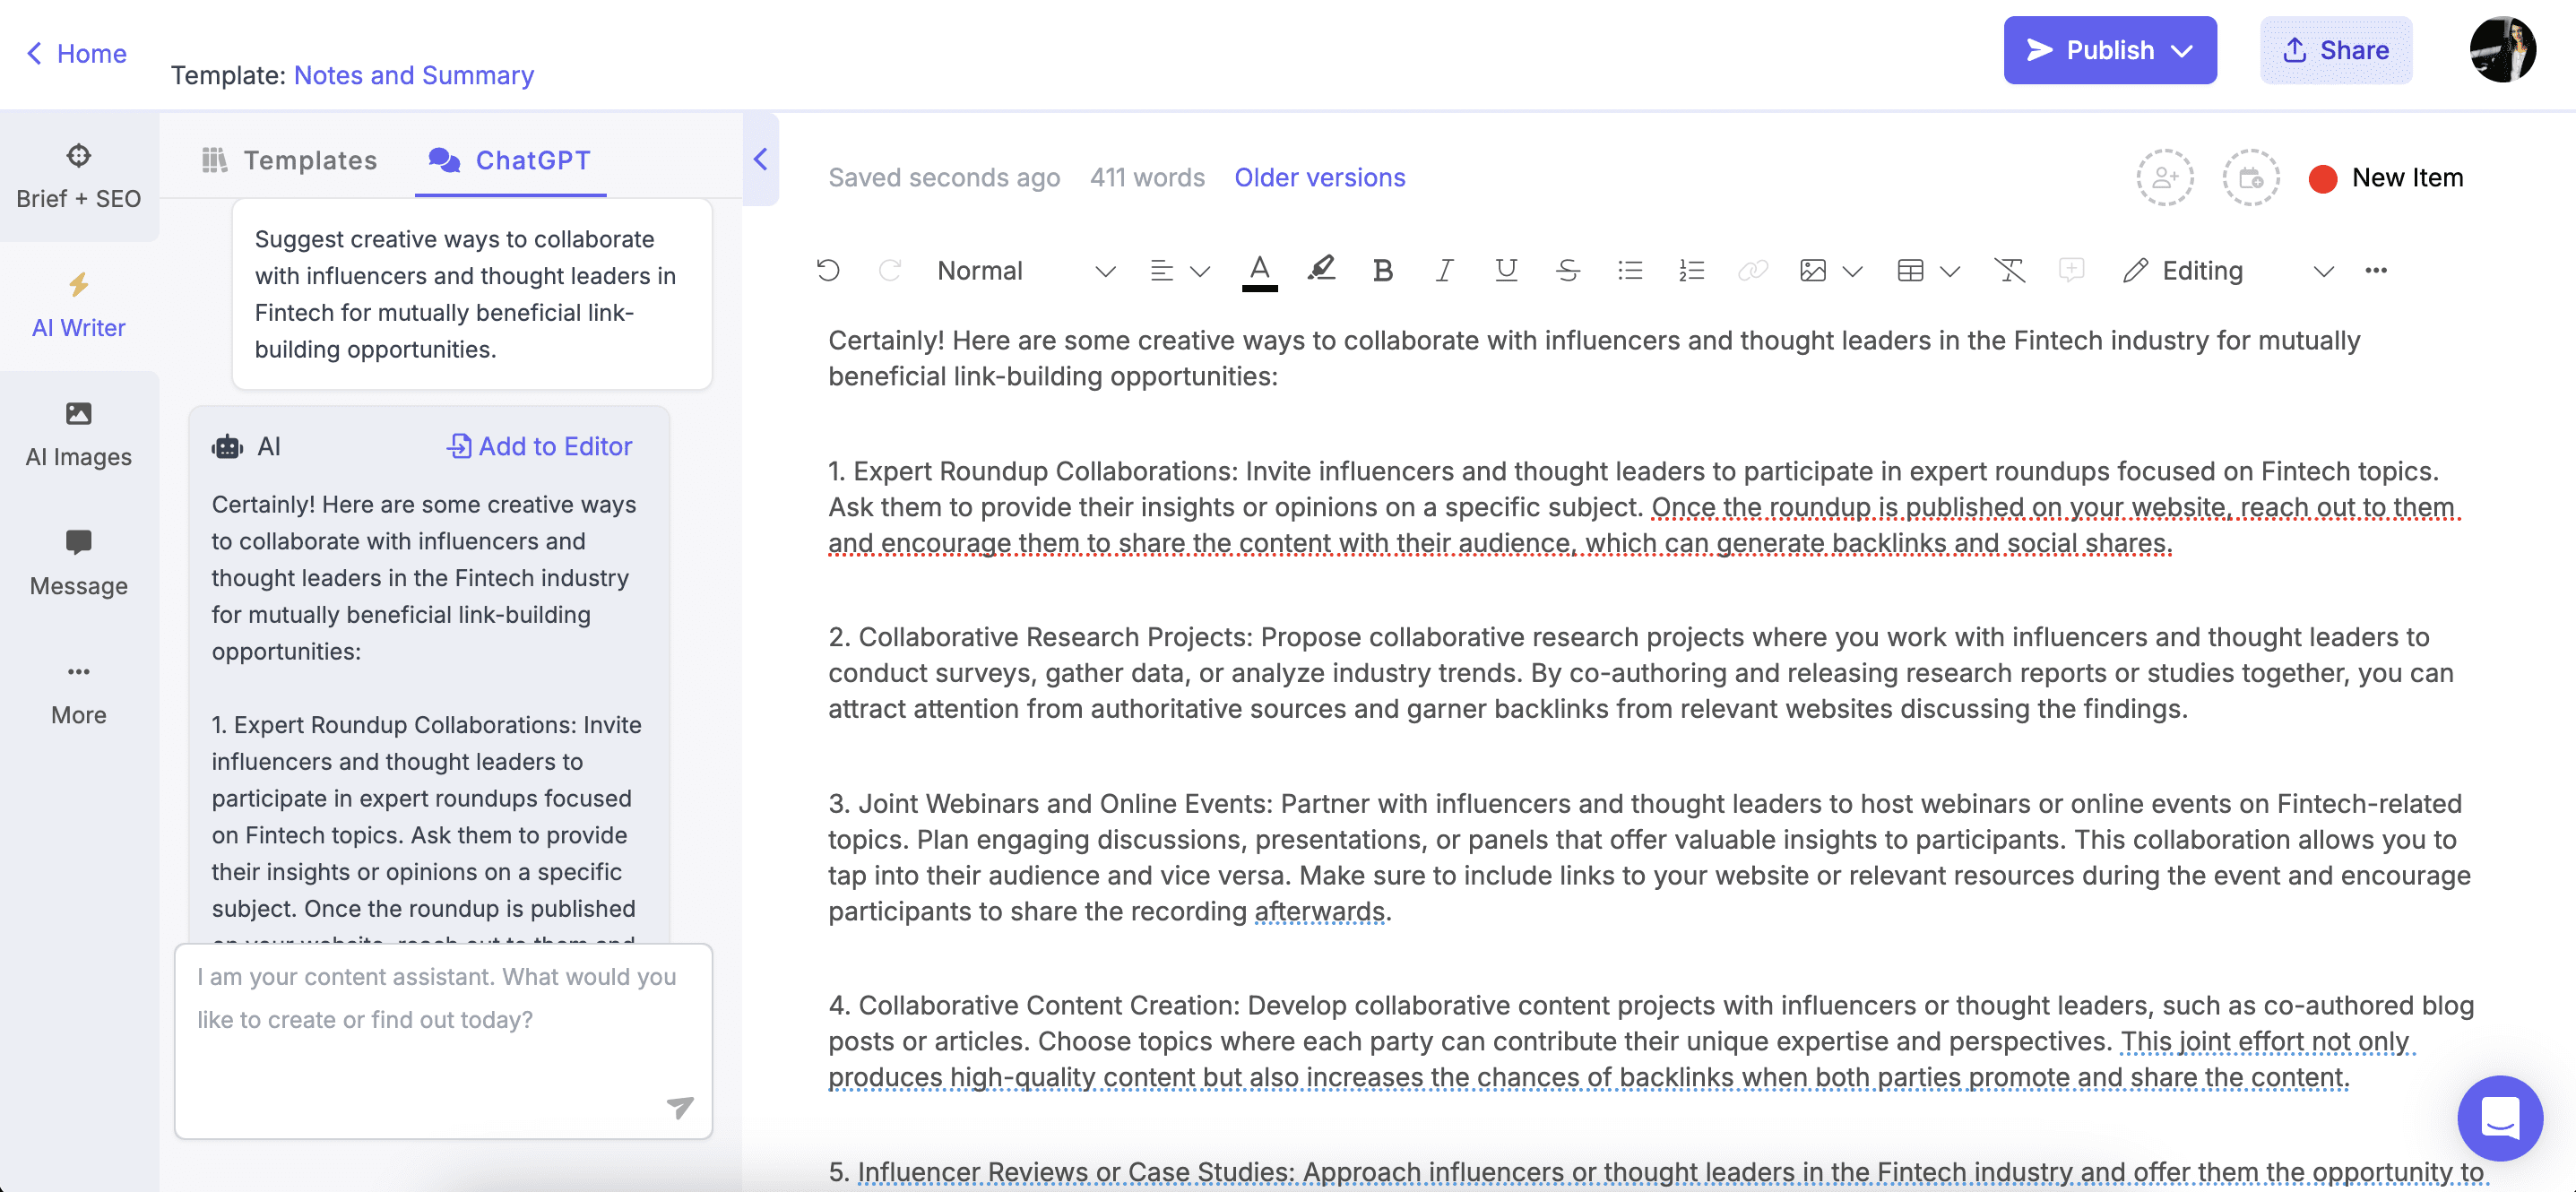Open Older versions
Image resolution: width=2576 pixels, height=1192 pixels.
tap(1319, 177)
